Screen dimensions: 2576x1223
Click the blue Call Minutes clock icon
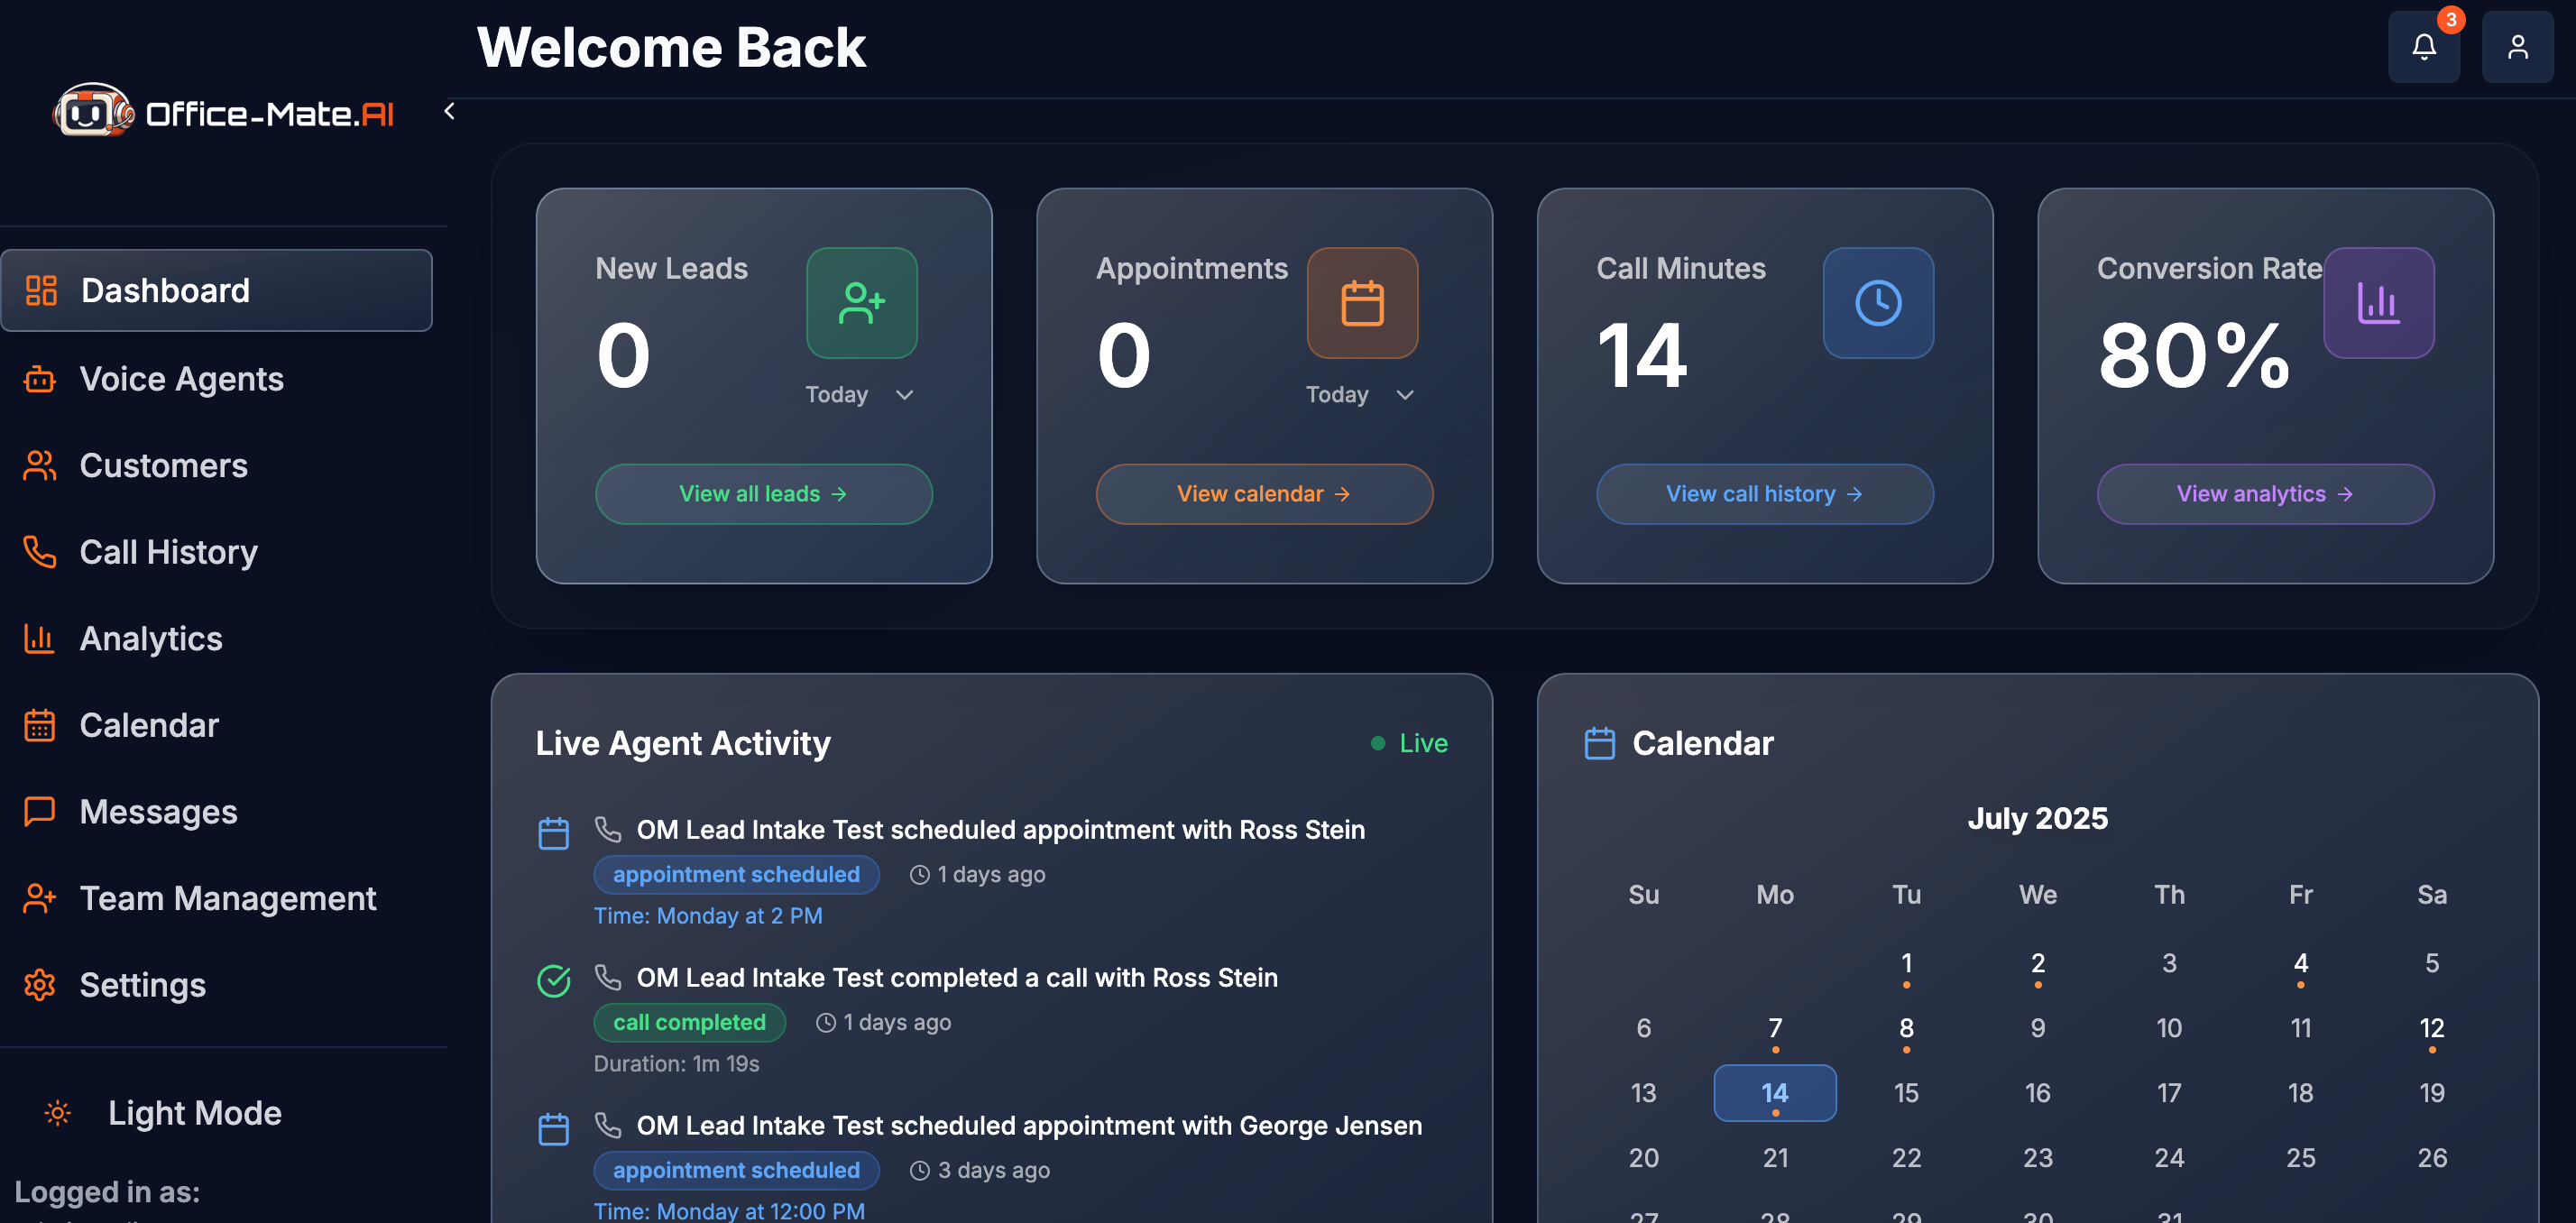tap(1878, 303)
